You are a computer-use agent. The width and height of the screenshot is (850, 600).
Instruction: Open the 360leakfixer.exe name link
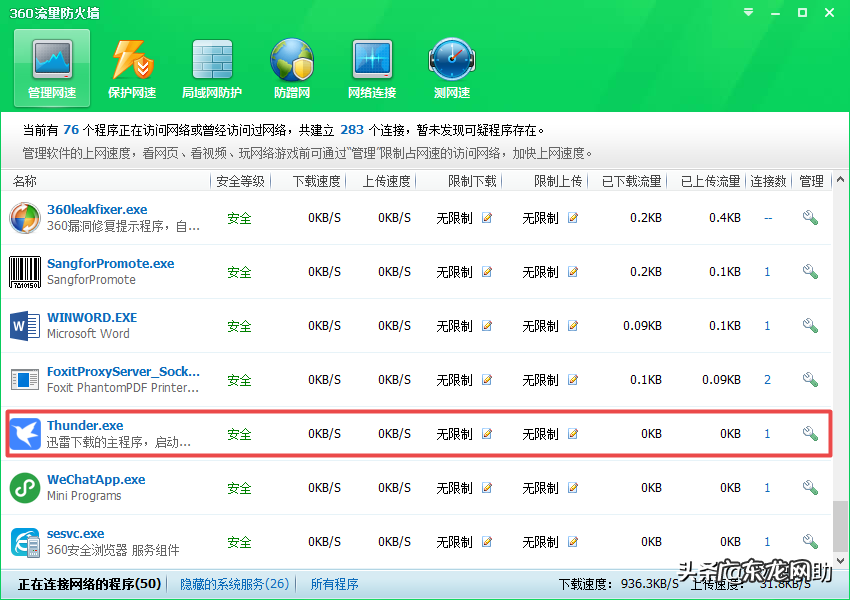[x=97, y=209]
